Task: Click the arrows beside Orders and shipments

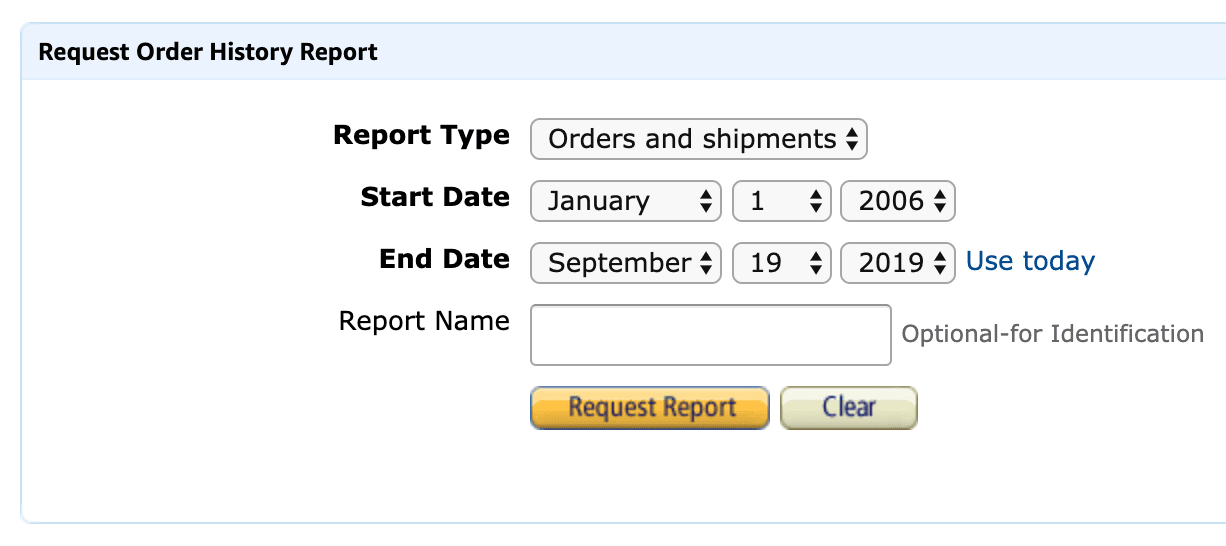Action: point(852,139)
